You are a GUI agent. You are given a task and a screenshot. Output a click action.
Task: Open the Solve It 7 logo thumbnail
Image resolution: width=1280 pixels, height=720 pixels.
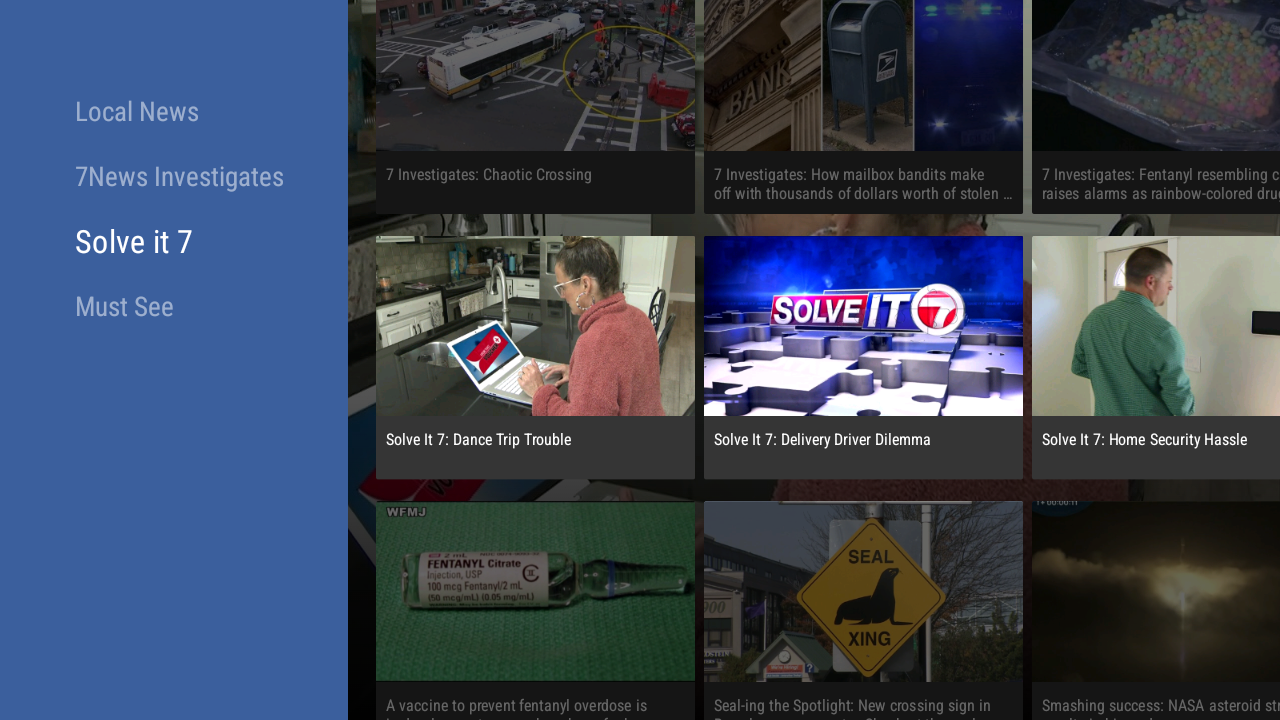pyautogui.click(x=863, y=326)
